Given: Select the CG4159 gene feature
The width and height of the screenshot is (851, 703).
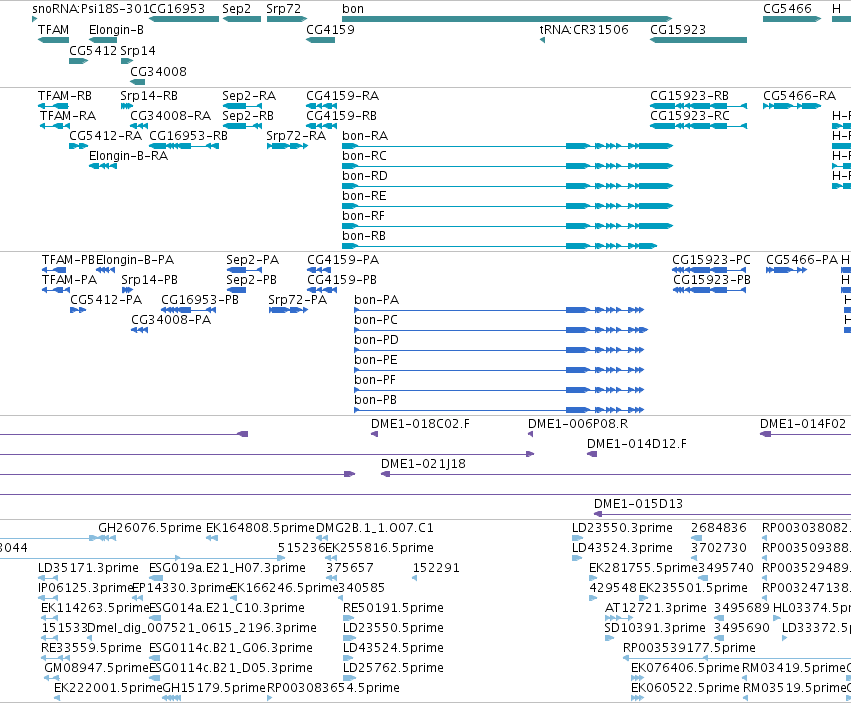Looking at the screenshot, I should pyautogui.click(x=320, y=40).
